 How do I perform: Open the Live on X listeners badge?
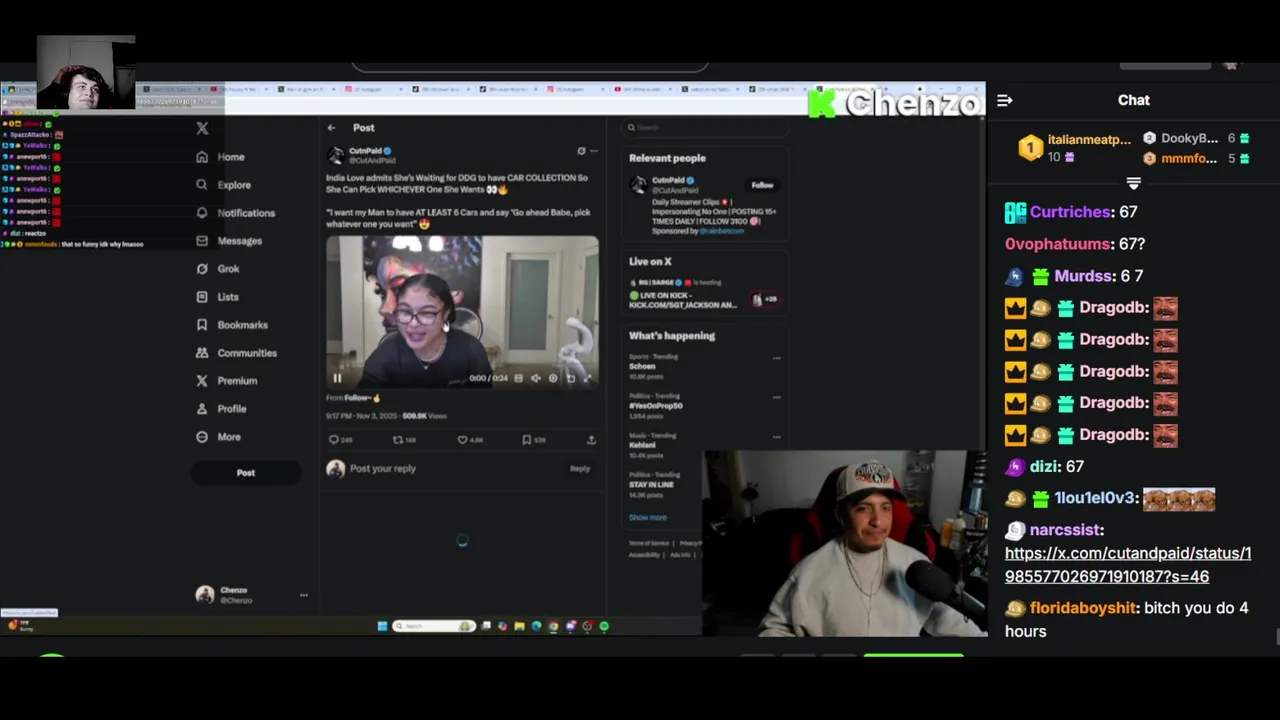tap(765, 299)
